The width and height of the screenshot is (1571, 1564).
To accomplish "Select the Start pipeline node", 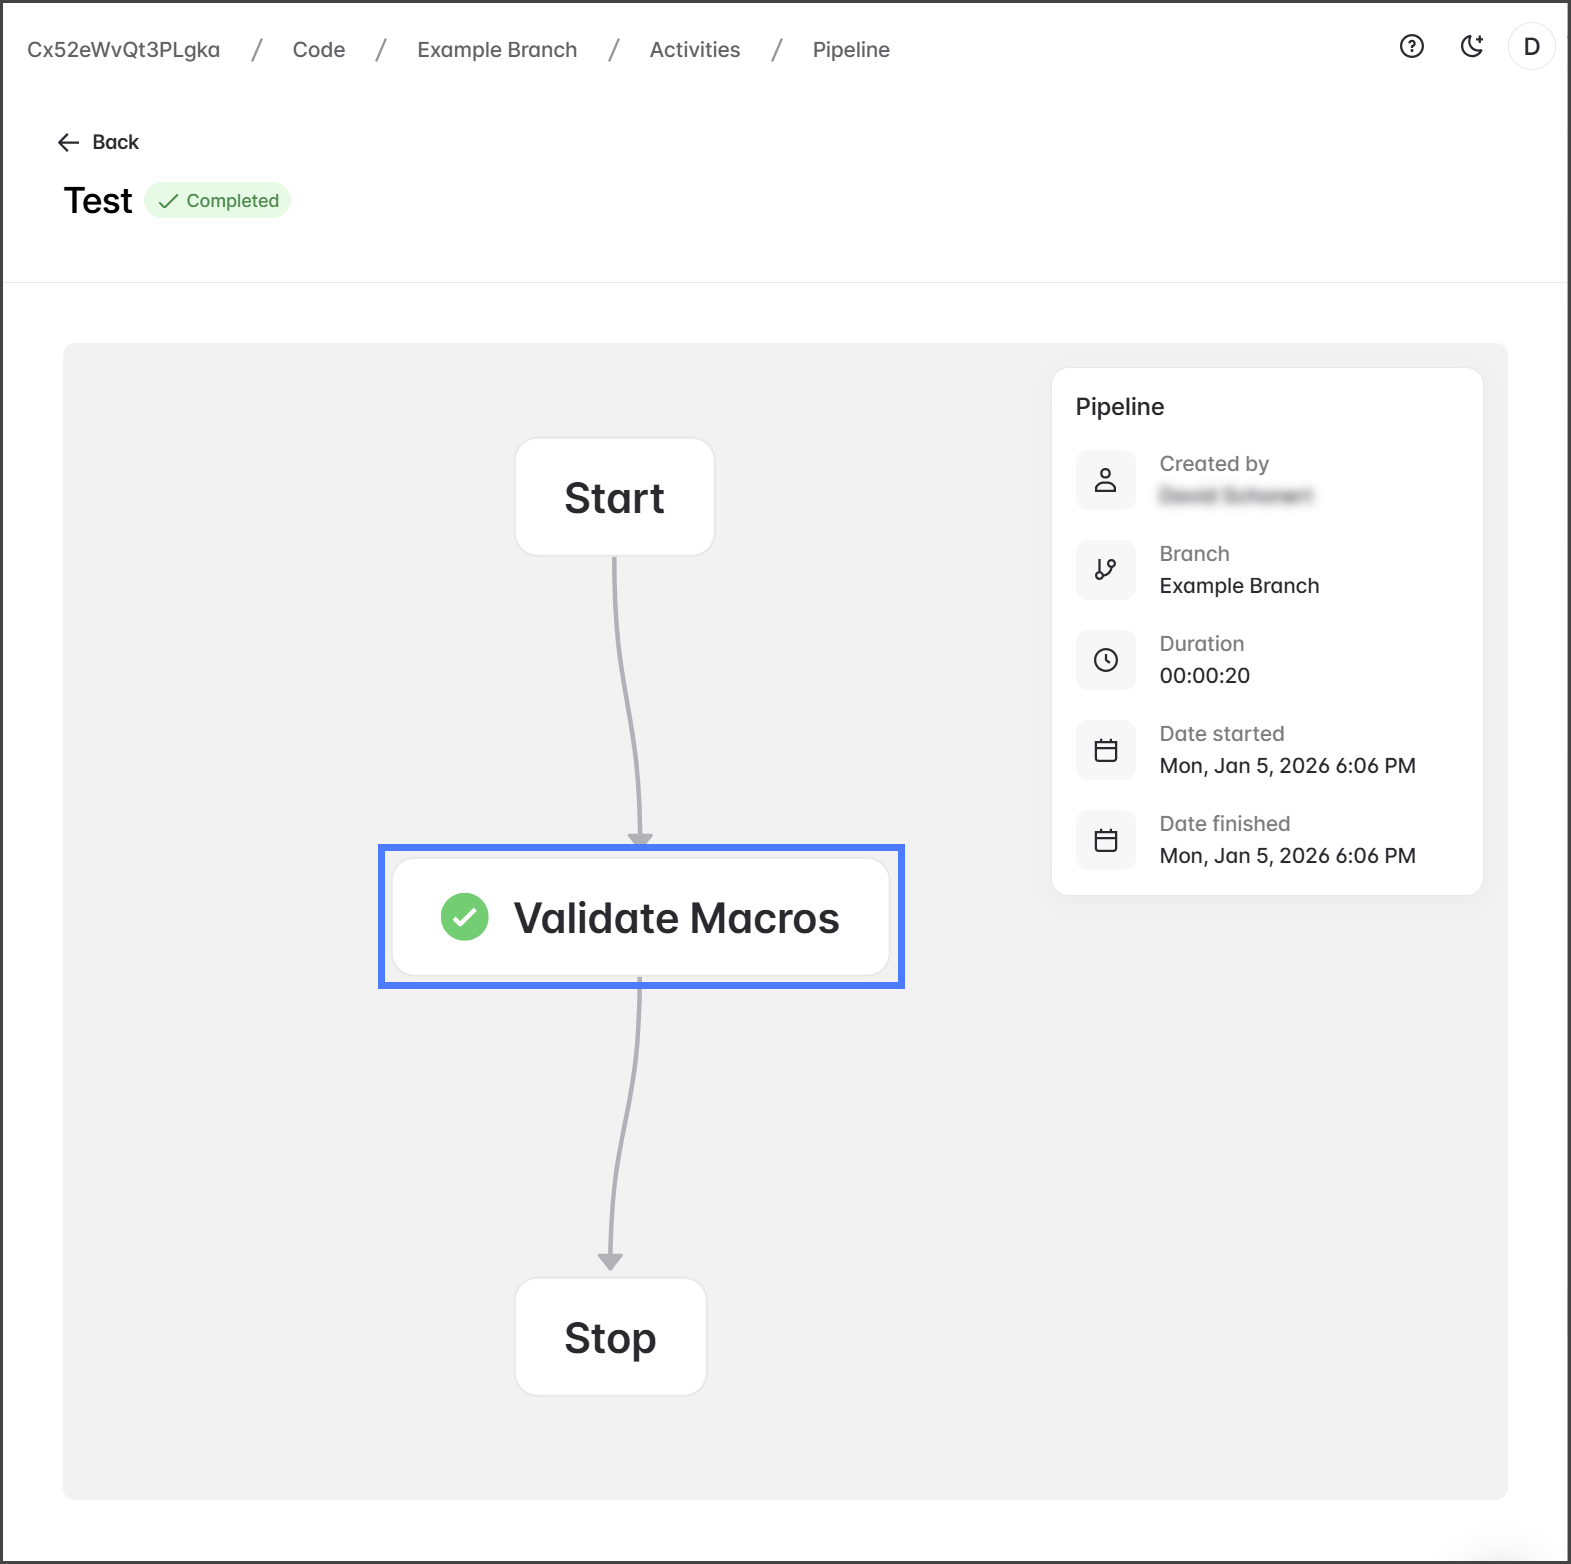I will pyautogui.click(x=614, y=497).
